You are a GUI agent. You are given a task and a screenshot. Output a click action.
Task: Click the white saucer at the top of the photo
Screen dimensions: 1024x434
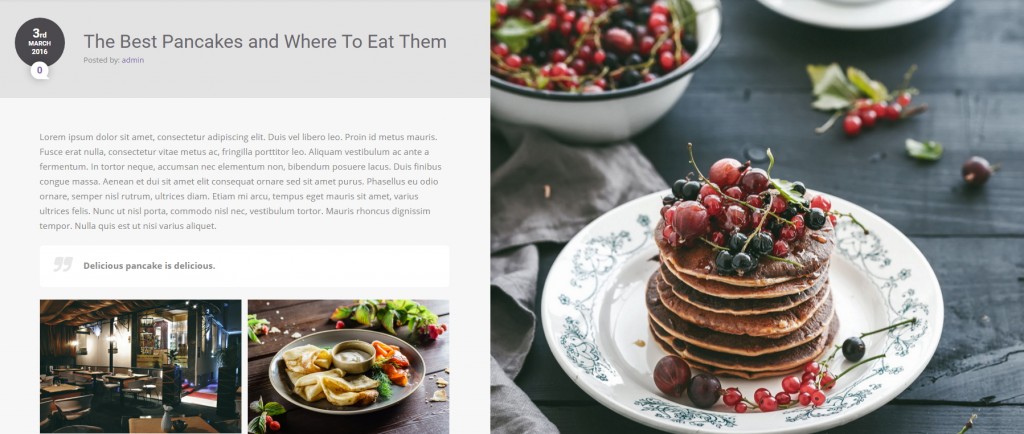click(x=856, y=12)
